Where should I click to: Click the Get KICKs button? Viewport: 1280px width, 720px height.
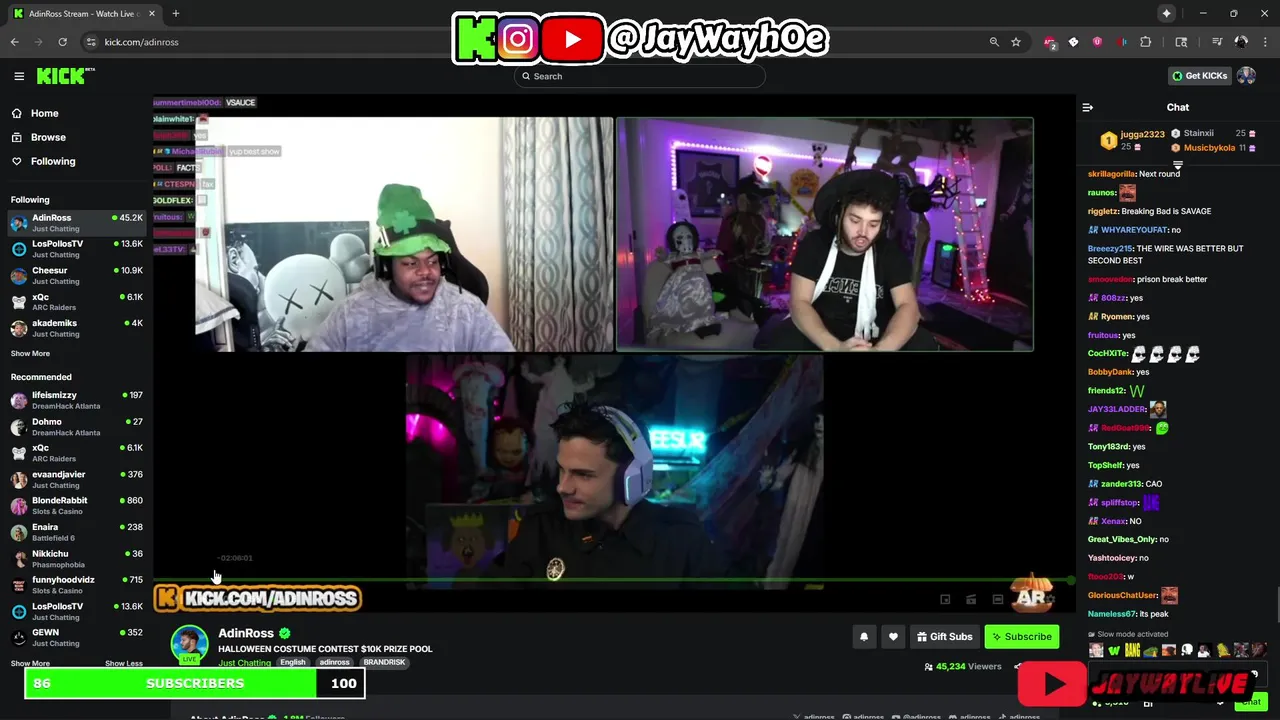pyautogui.click(x=1199, y=76)
